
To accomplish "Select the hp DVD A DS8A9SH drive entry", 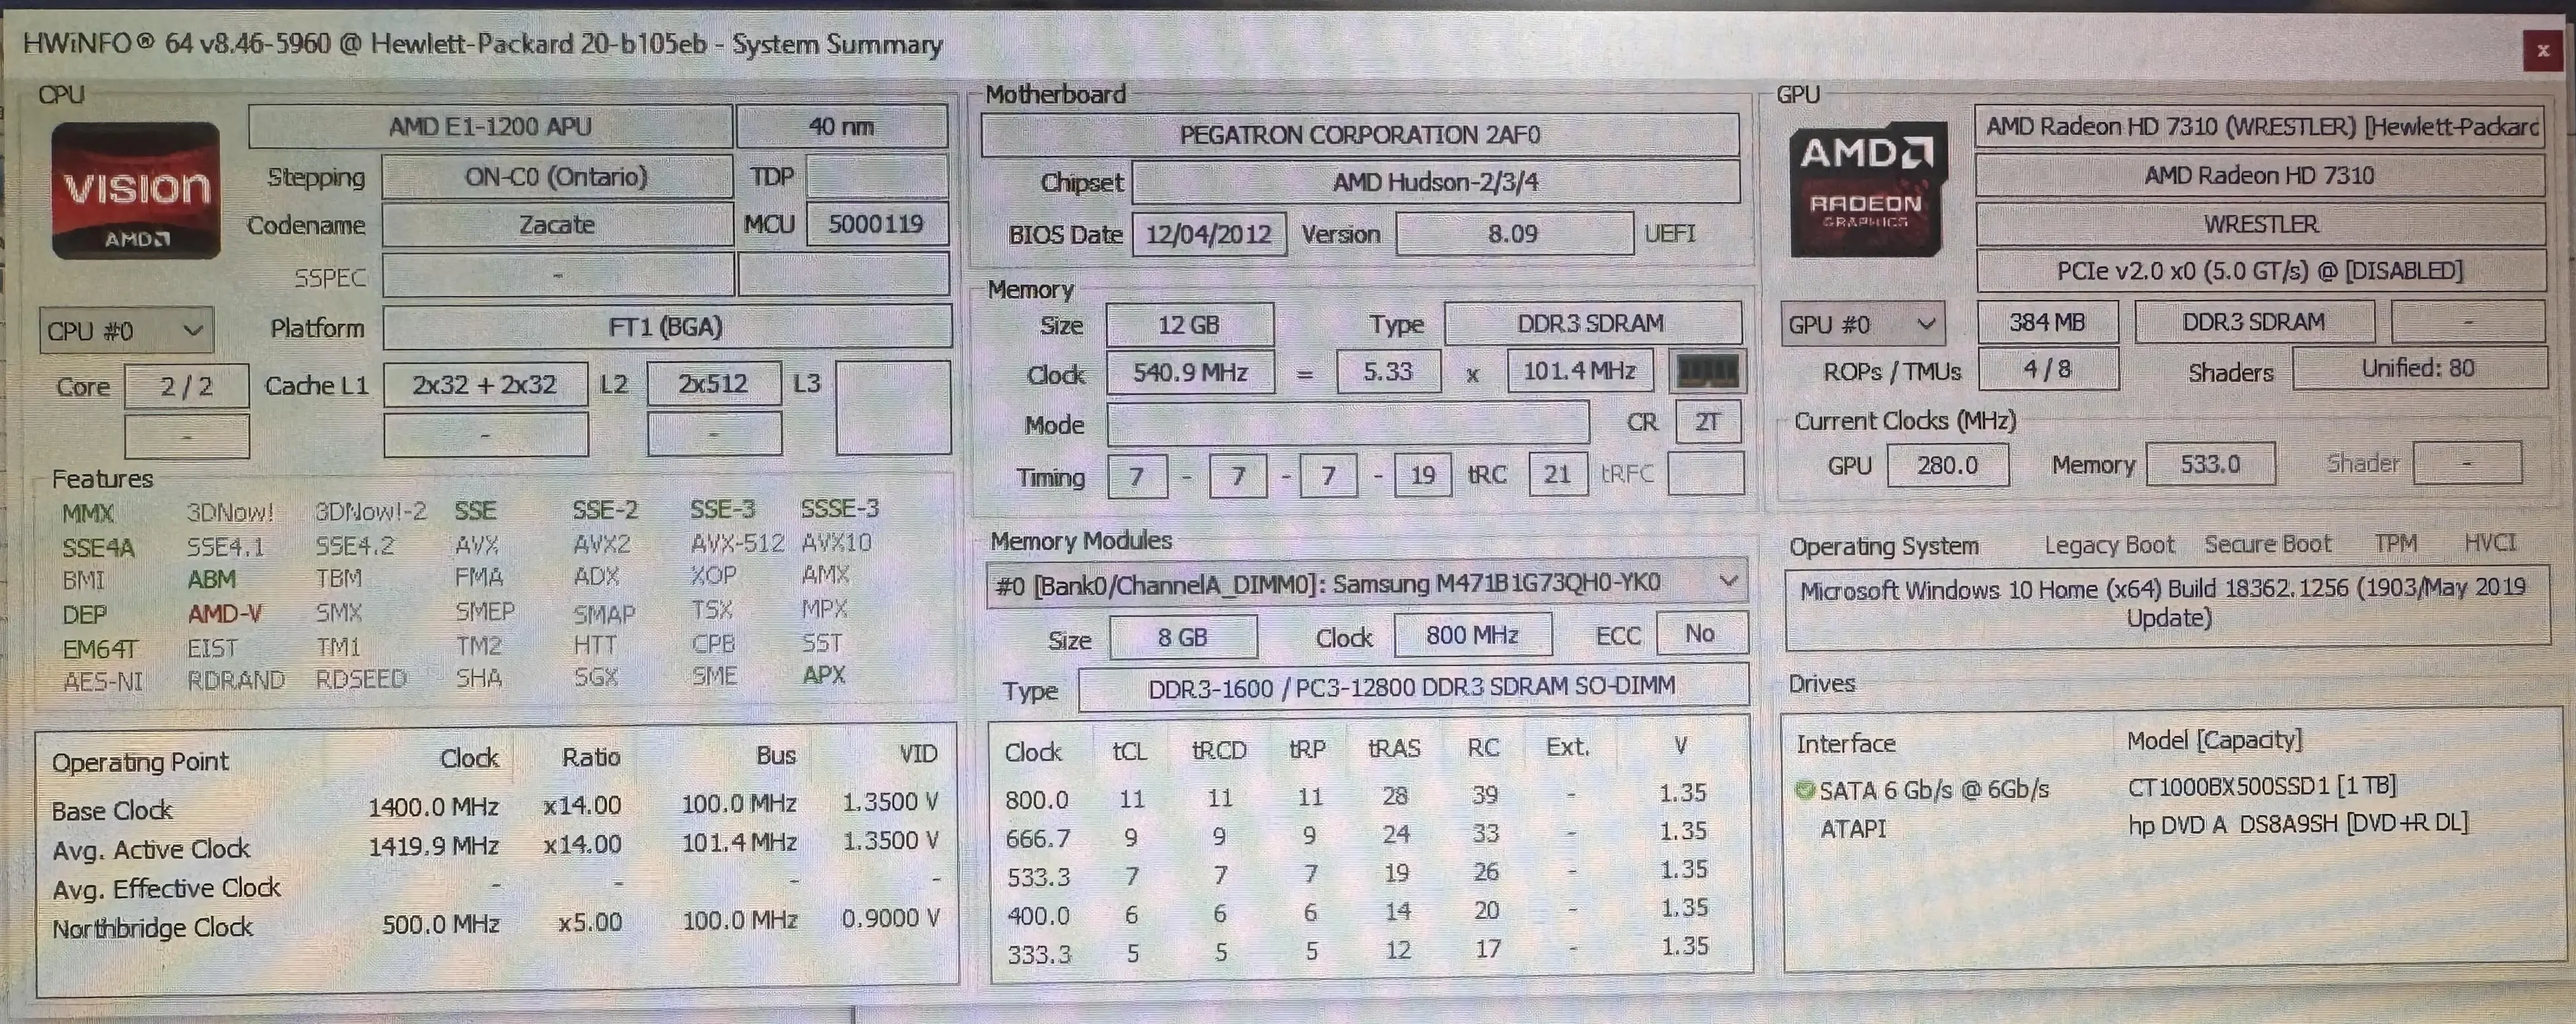I will point(2297,824).
